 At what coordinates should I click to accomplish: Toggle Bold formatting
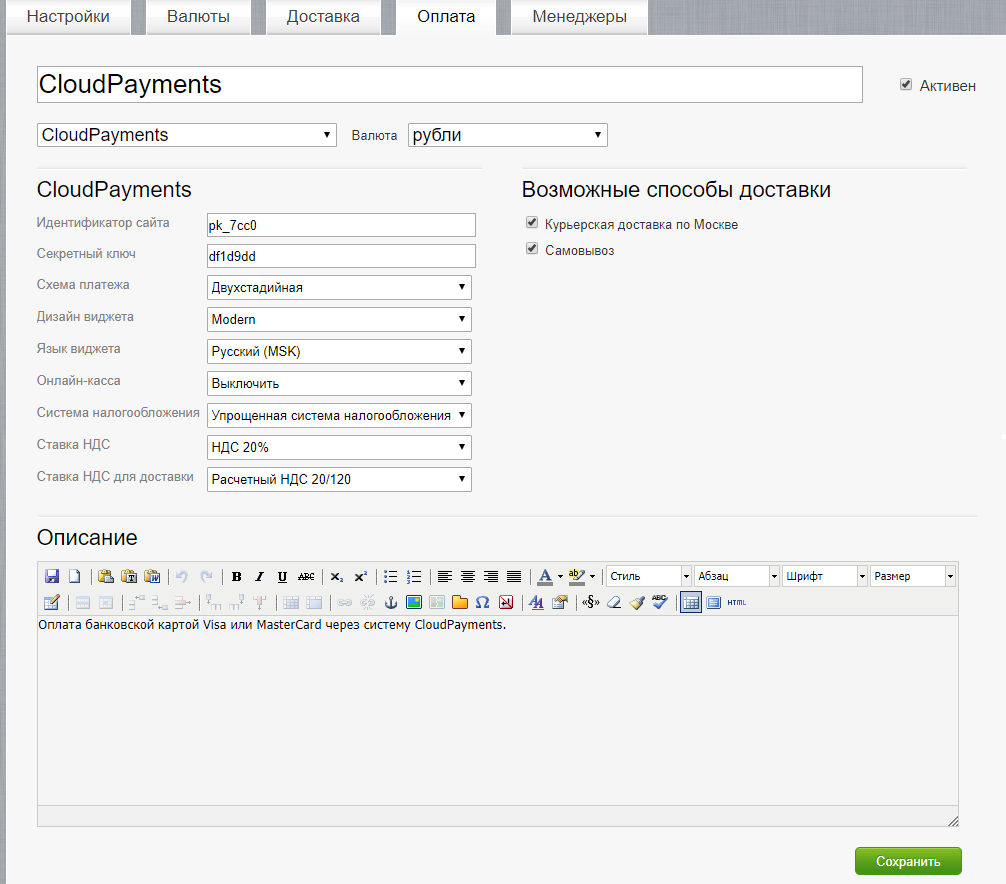(237, 576)
